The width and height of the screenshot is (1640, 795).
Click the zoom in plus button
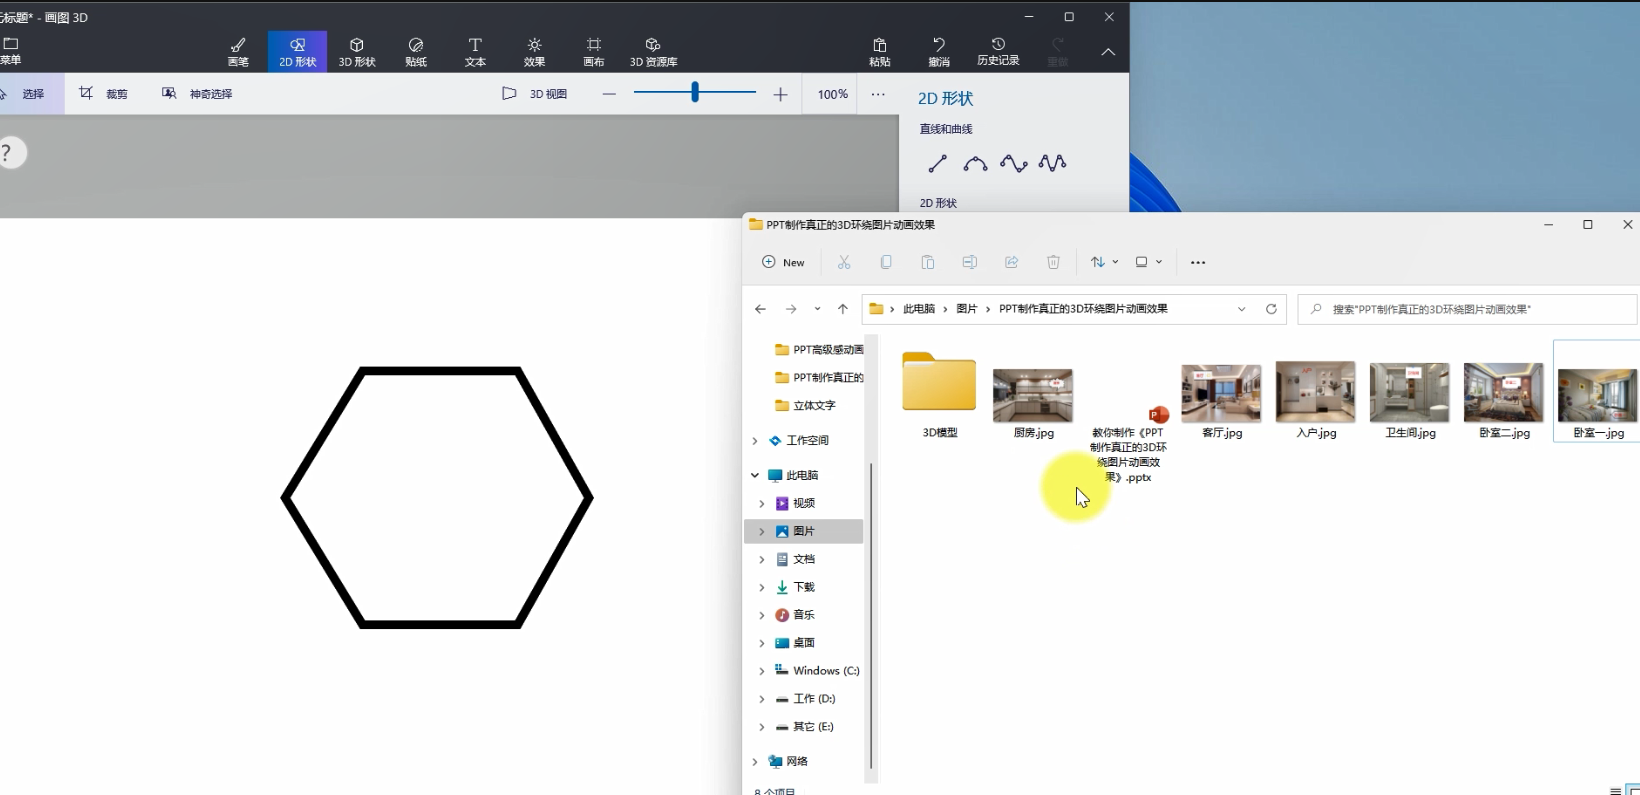click(x=781, y=94)
